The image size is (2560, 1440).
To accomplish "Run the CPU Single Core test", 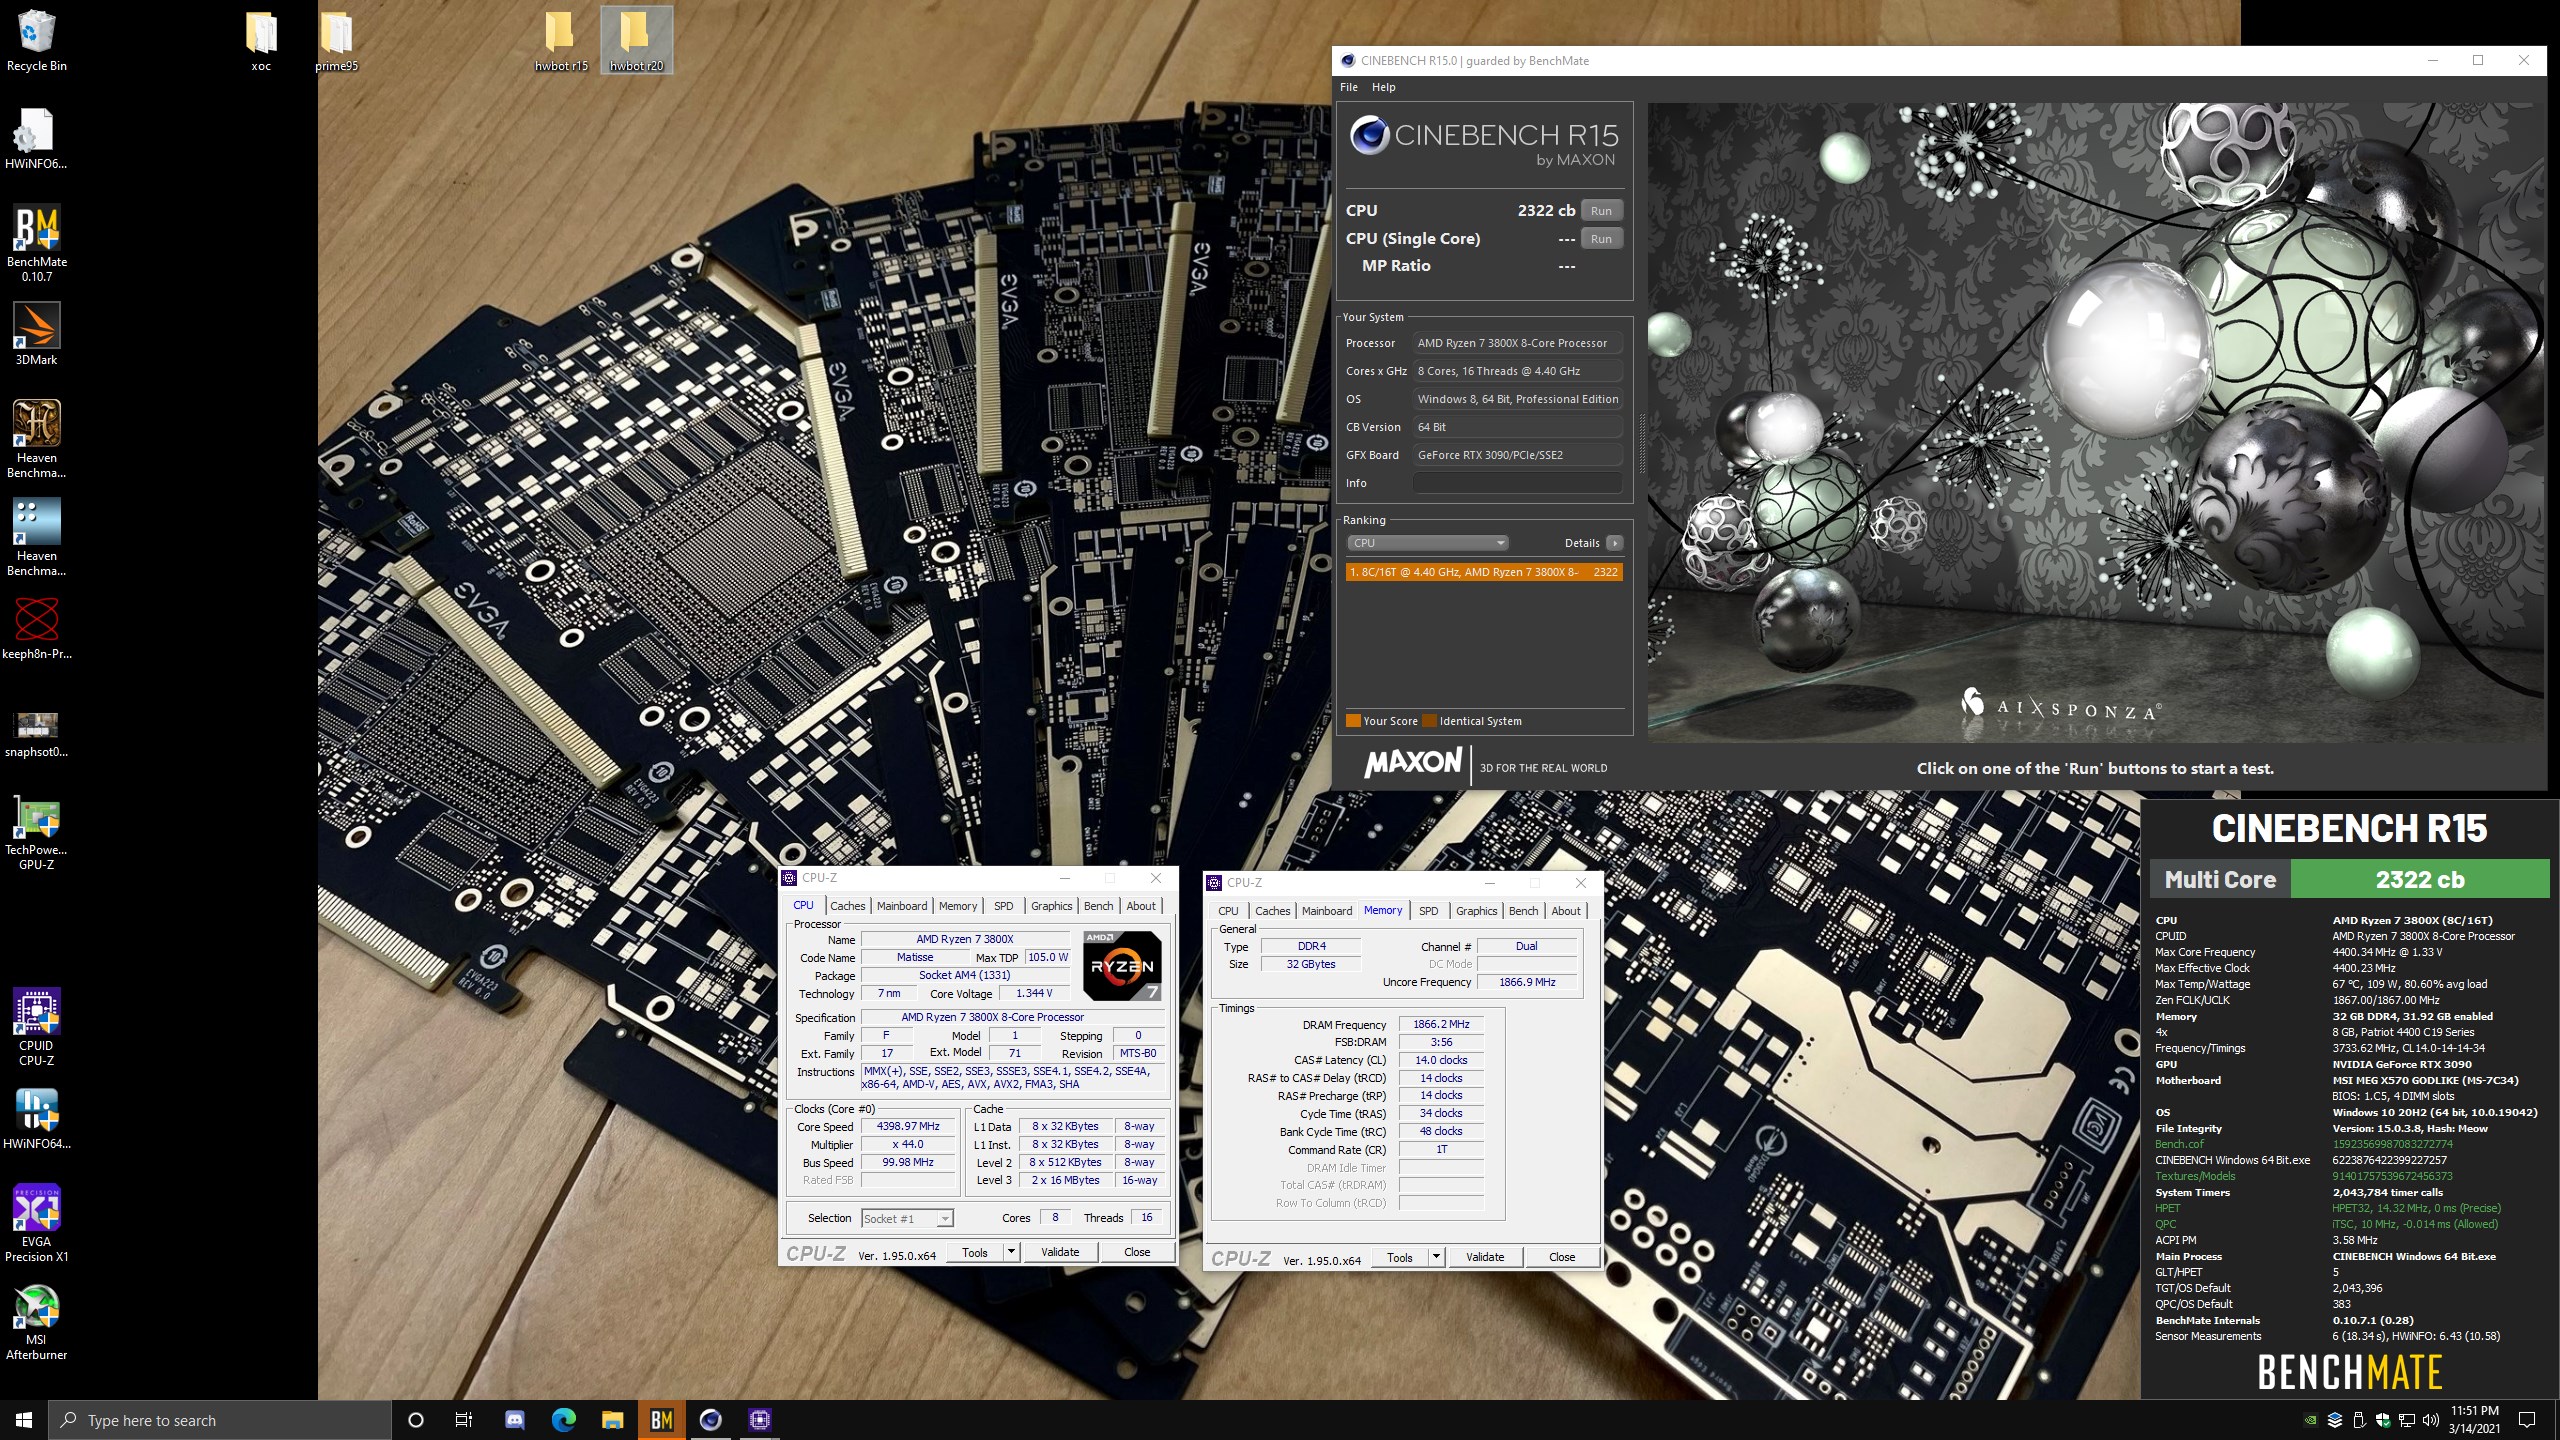I will (1601, 239).
